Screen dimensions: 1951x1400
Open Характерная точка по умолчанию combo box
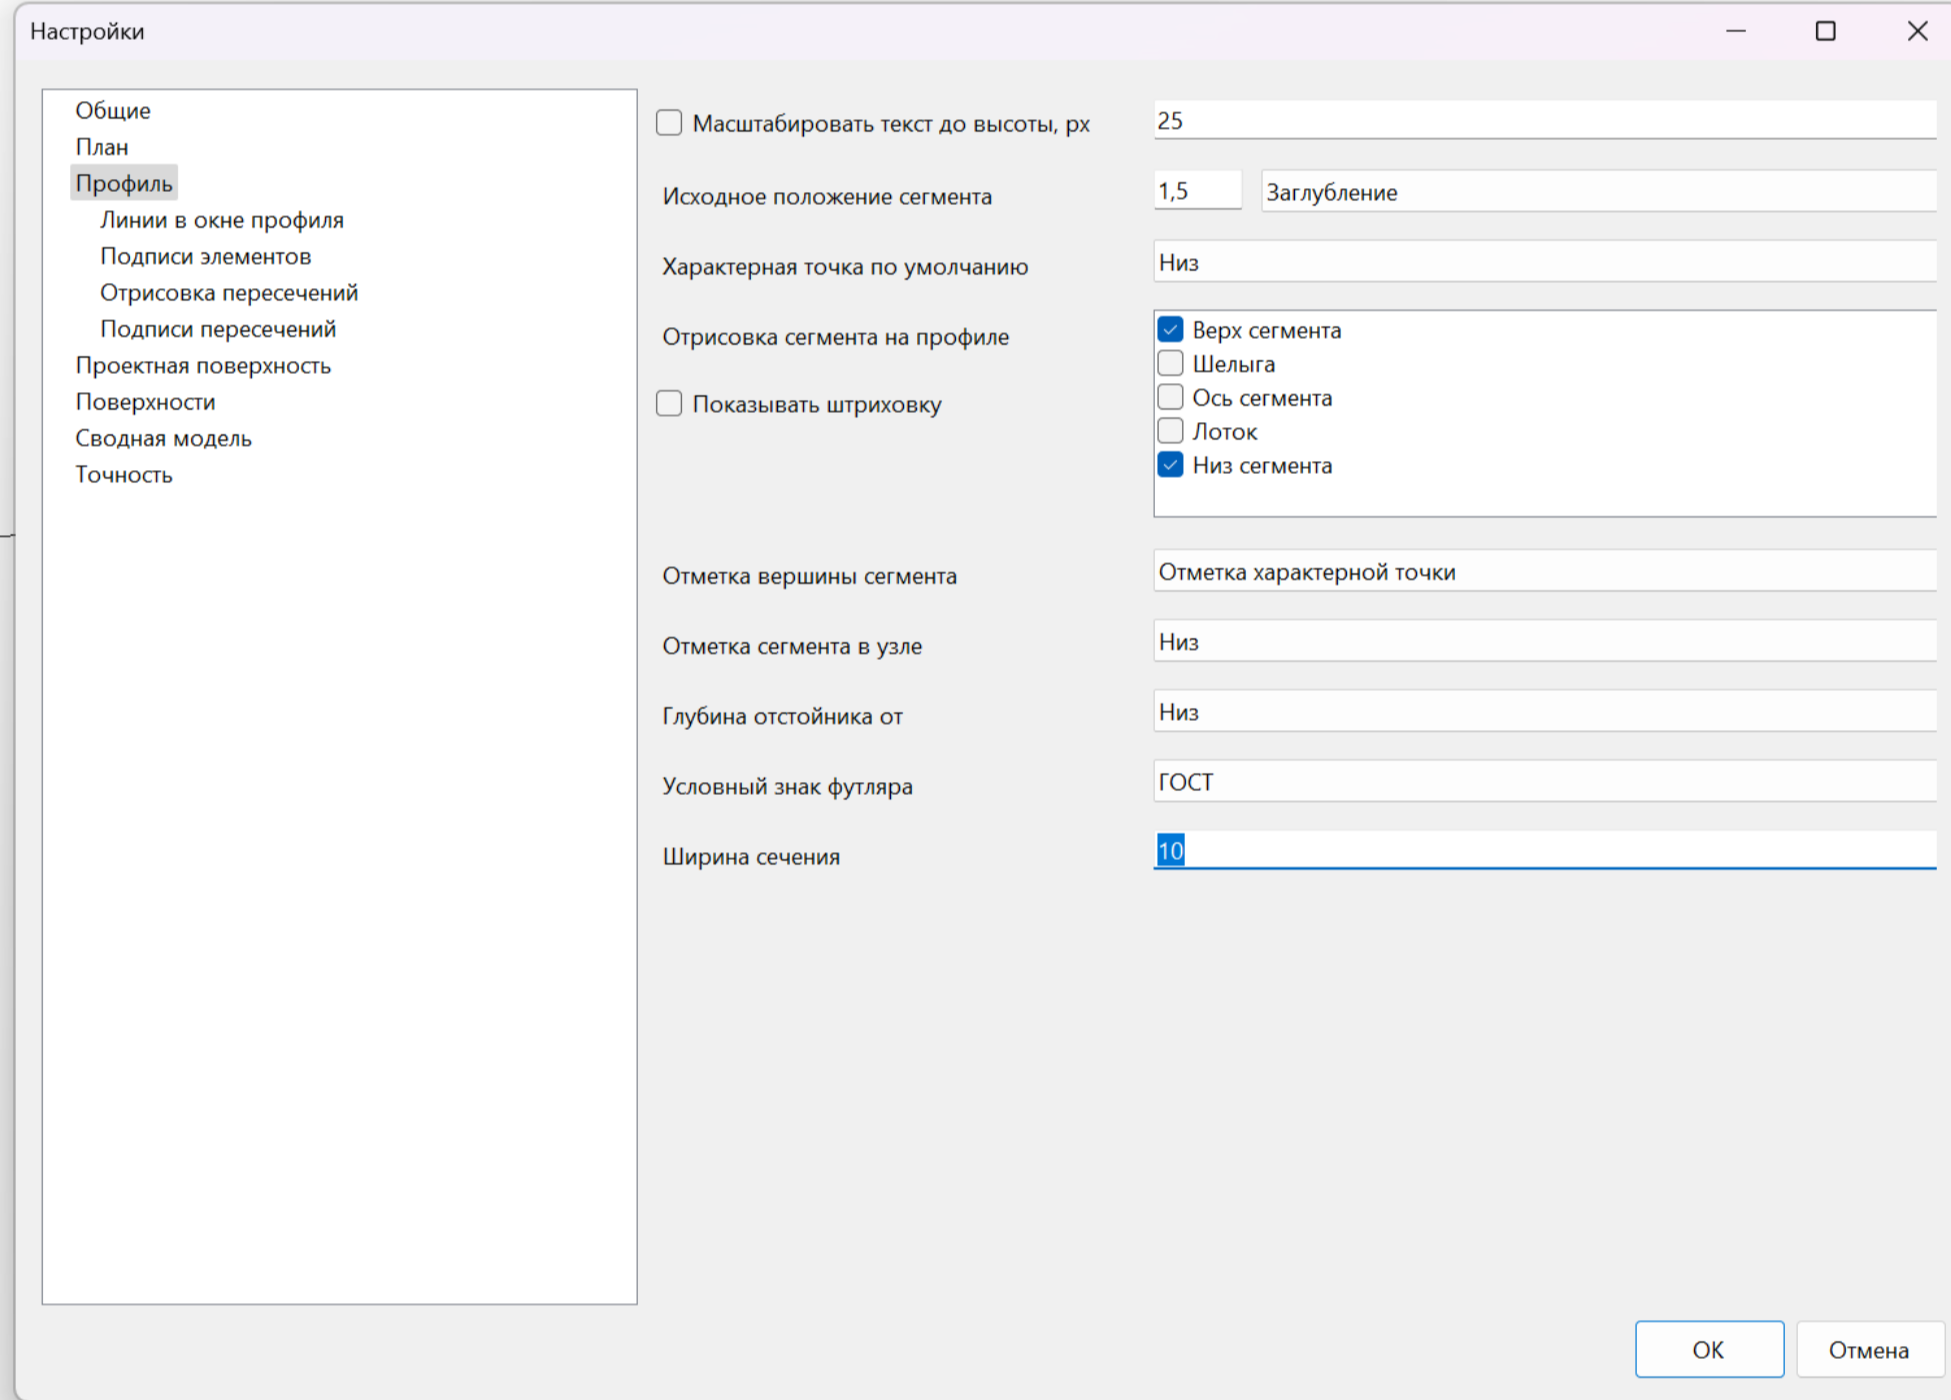1543,263
